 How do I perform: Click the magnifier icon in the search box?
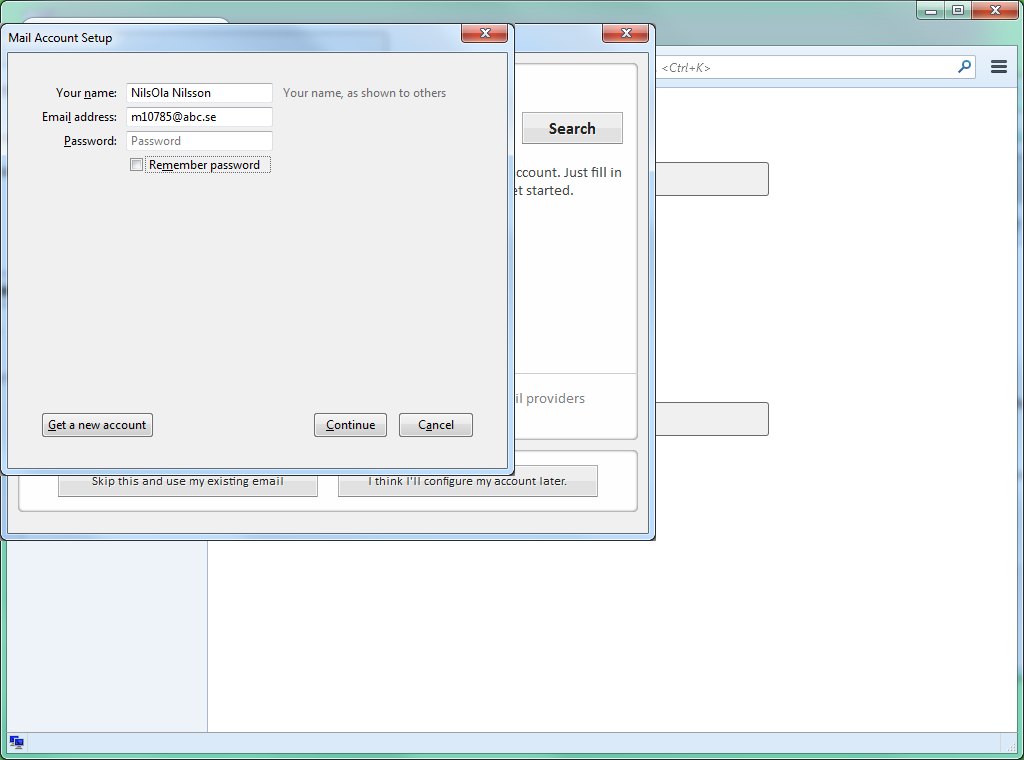[964, 67]
